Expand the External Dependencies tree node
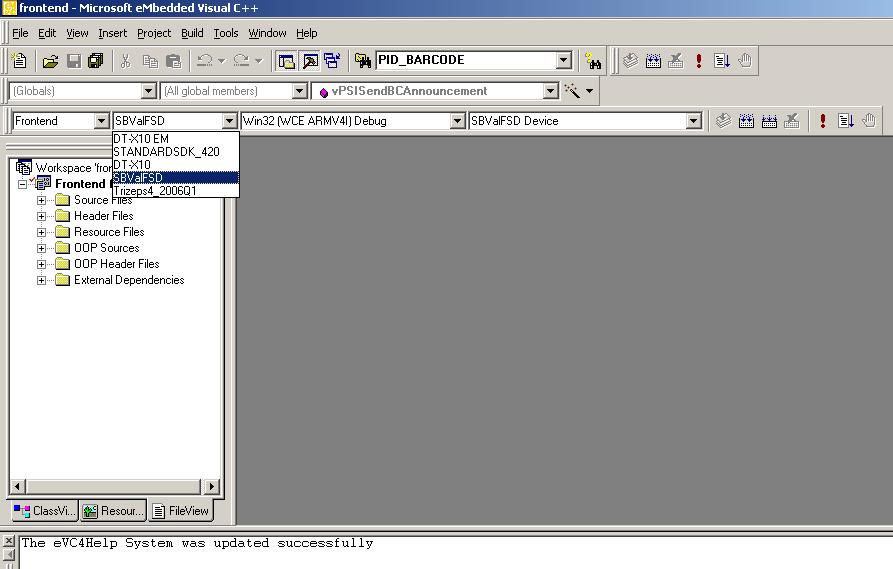This screenshot has height=569, width=893. [x=42, y=280]
